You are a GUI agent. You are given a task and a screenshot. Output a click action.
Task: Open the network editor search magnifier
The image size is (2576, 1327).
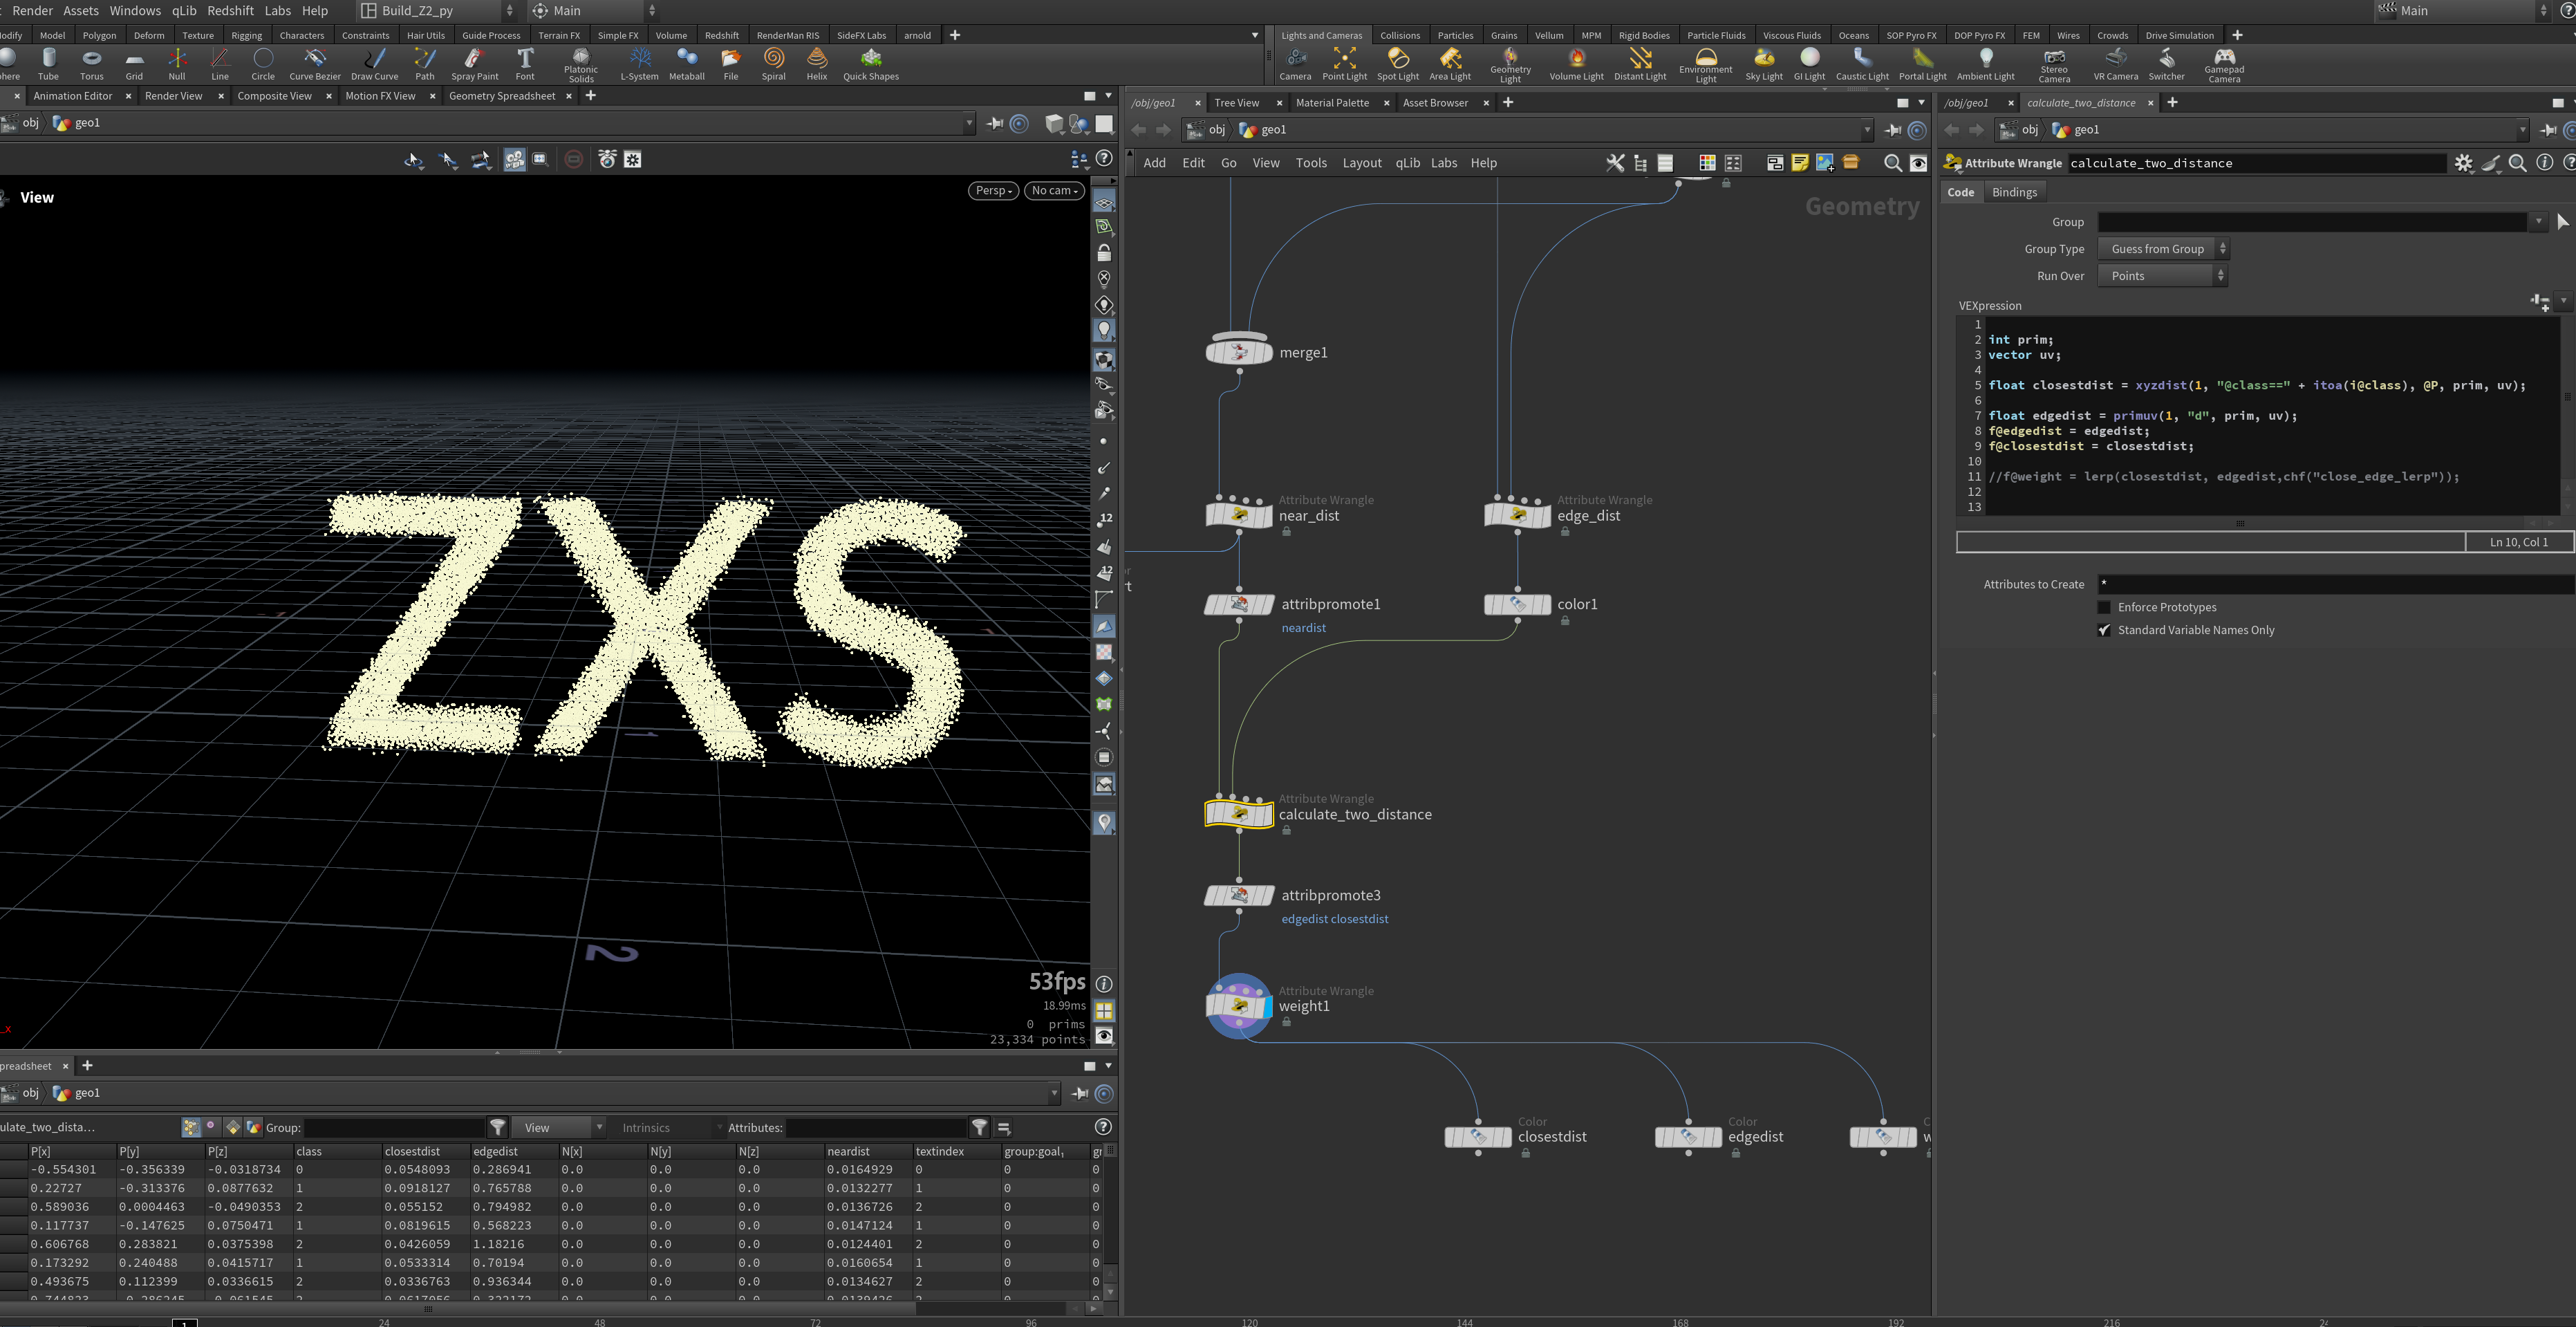coord(1892,163)
